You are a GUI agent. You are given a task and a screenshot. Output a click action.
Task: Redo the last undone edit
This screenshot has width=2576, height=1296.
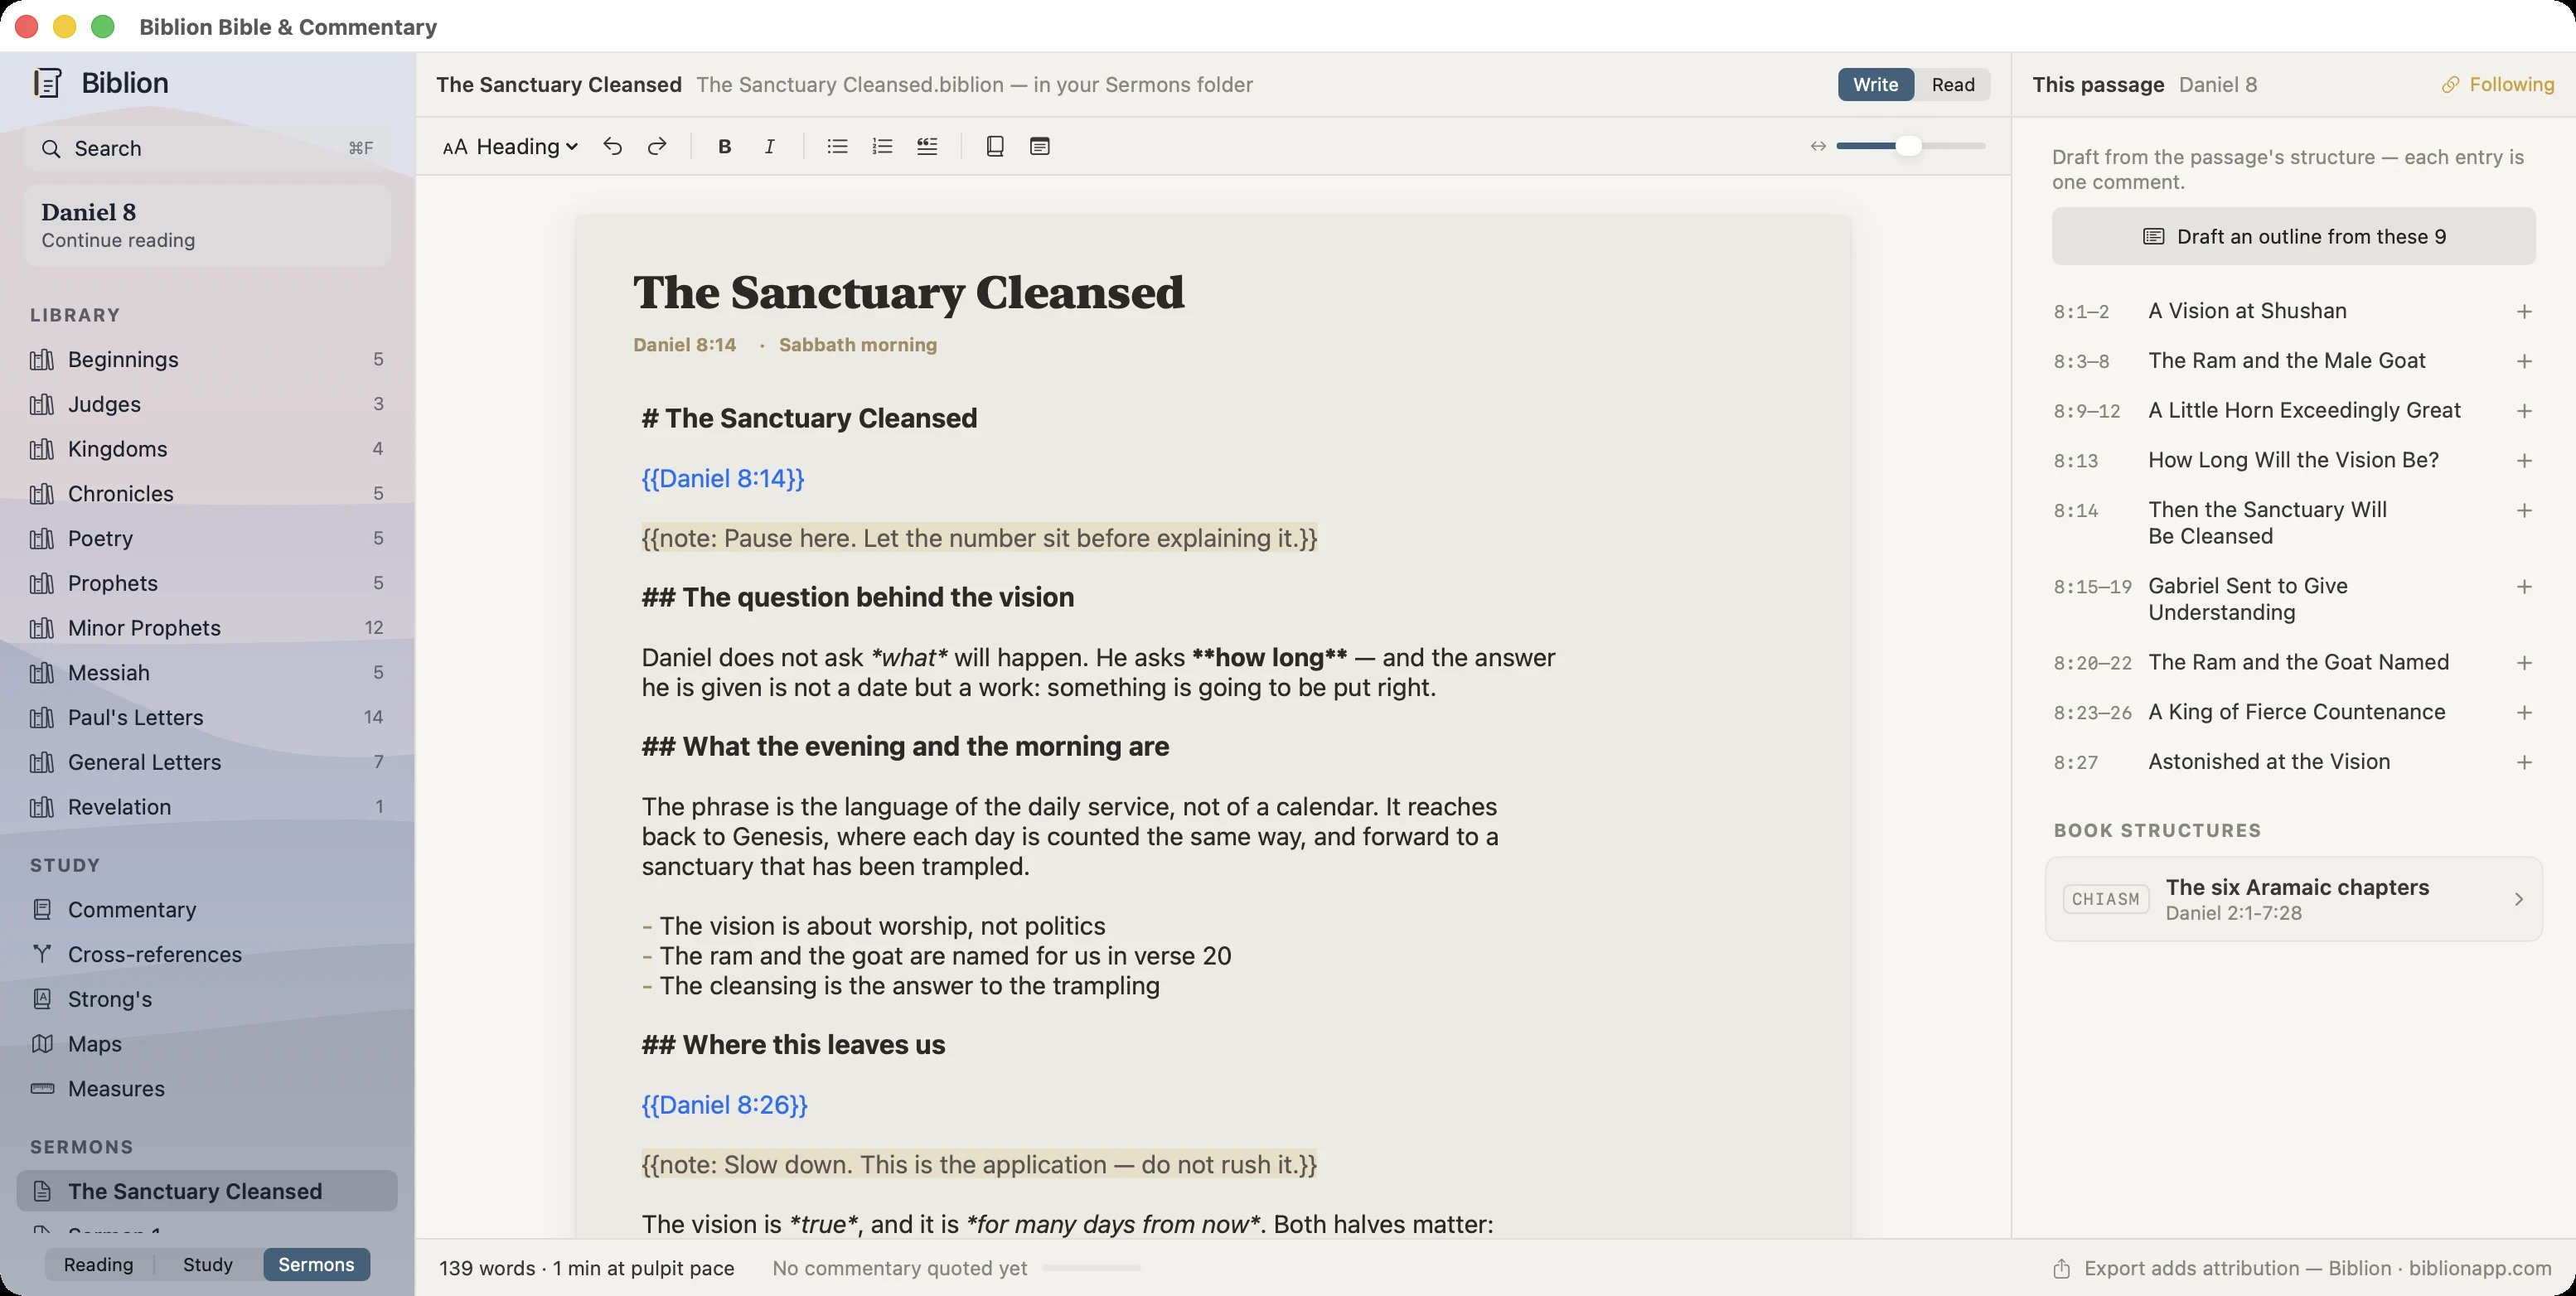[657, 147]
